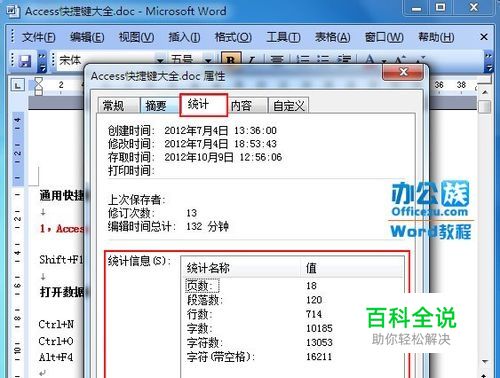Open the 五号 font size dropdown arrow
The width and height of the screenshot is (500, 378).
[208, 60]
